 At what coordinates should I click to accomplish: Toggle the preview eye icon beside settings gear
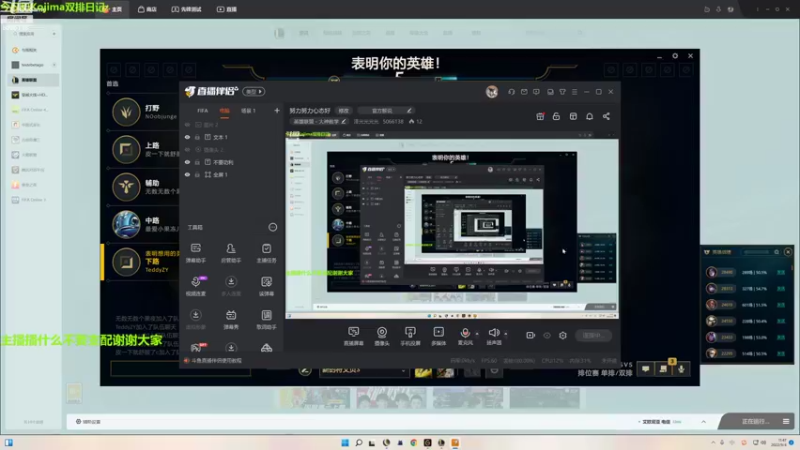point(547,335)
